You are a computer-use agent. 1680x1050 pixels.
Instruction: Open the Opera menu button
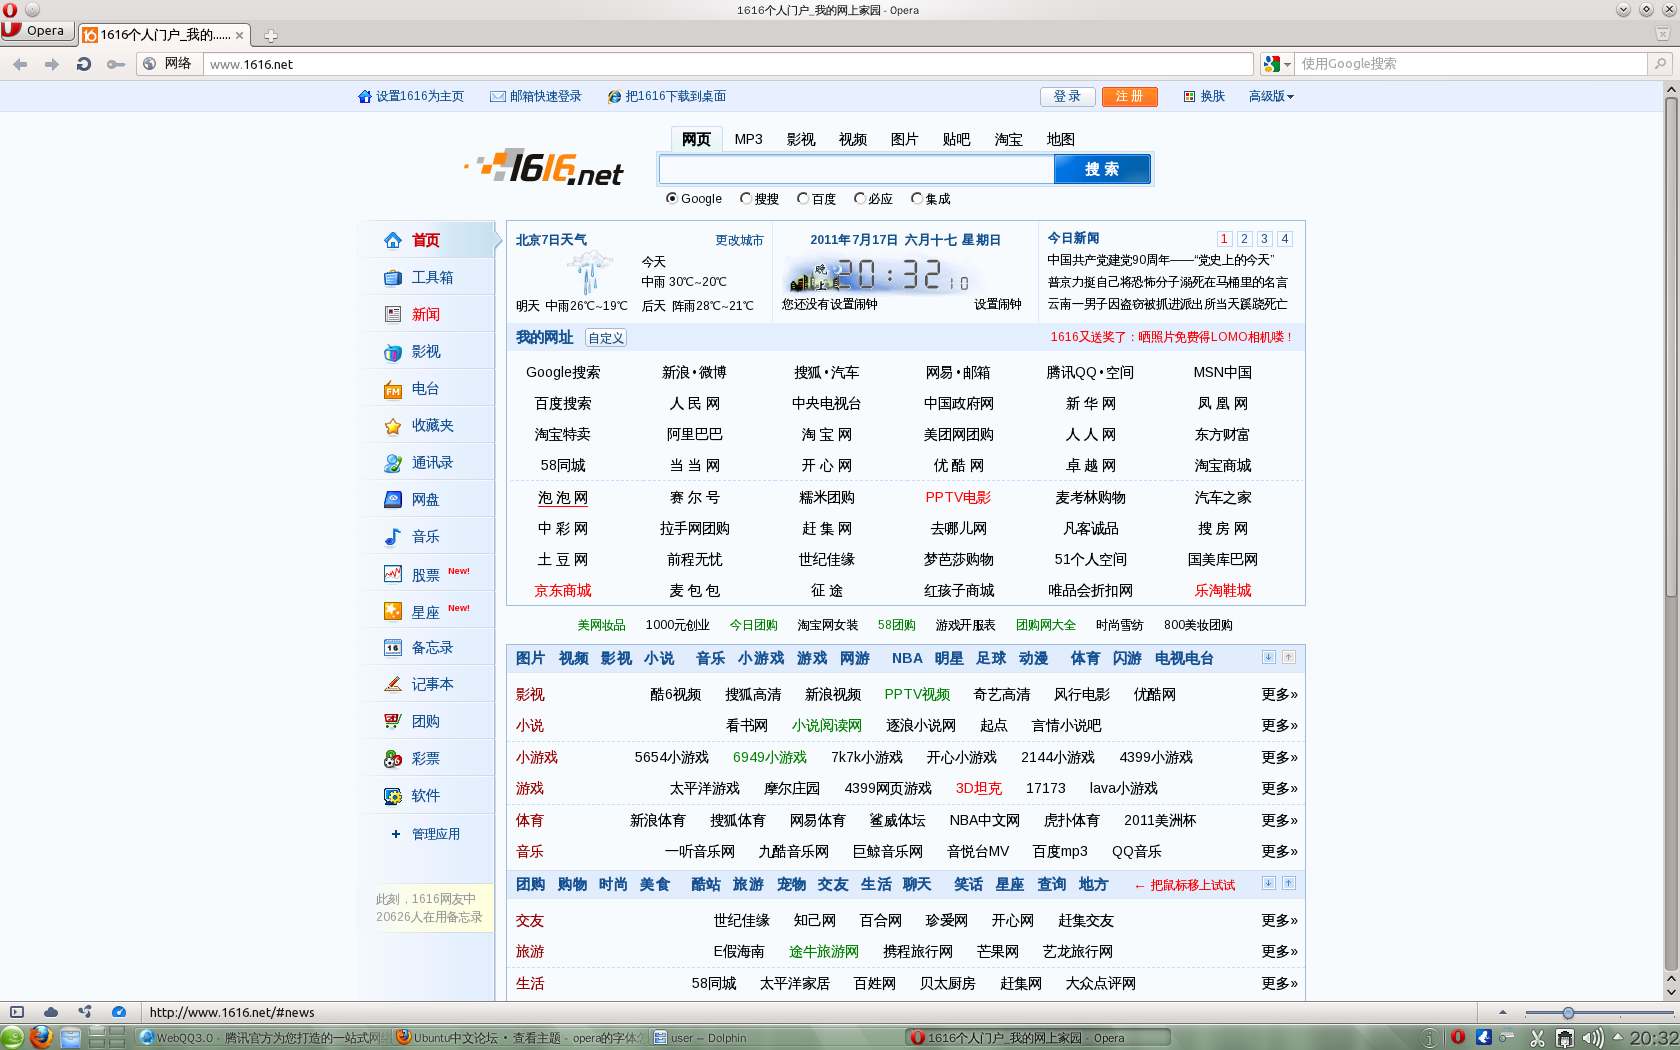coord(36,30)
